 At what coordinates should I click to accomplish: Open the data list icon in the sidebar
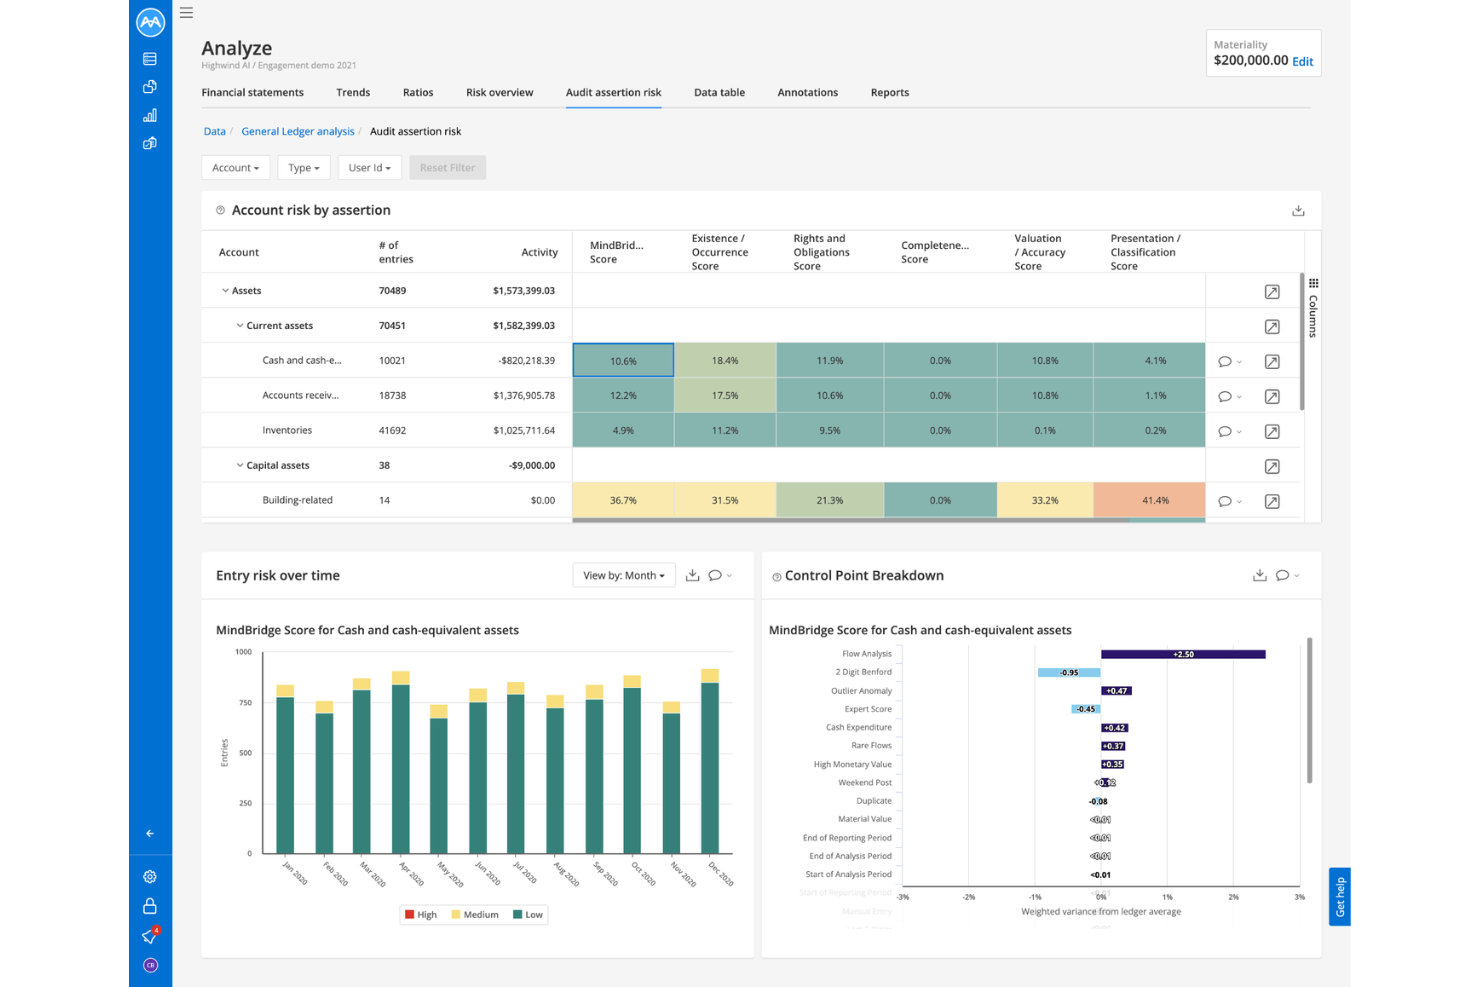[x=150, y=59]
